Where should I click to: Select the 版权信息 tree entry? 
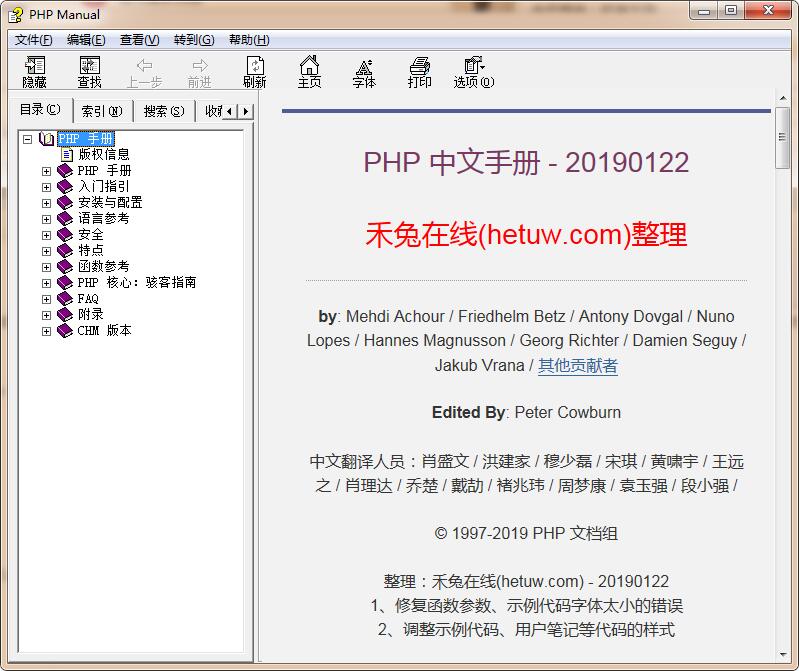click(x=104, y=154)
